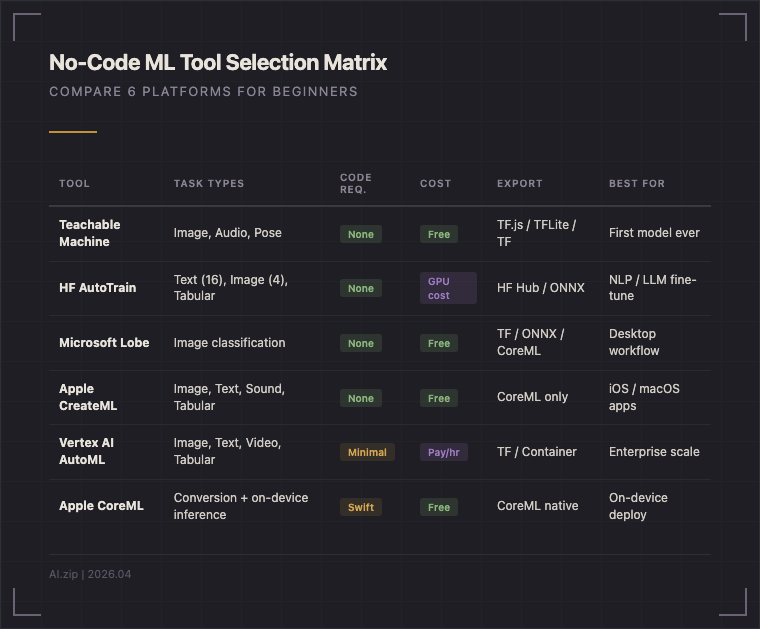
Task: Select the EXPORT column header
Action: 519,184
